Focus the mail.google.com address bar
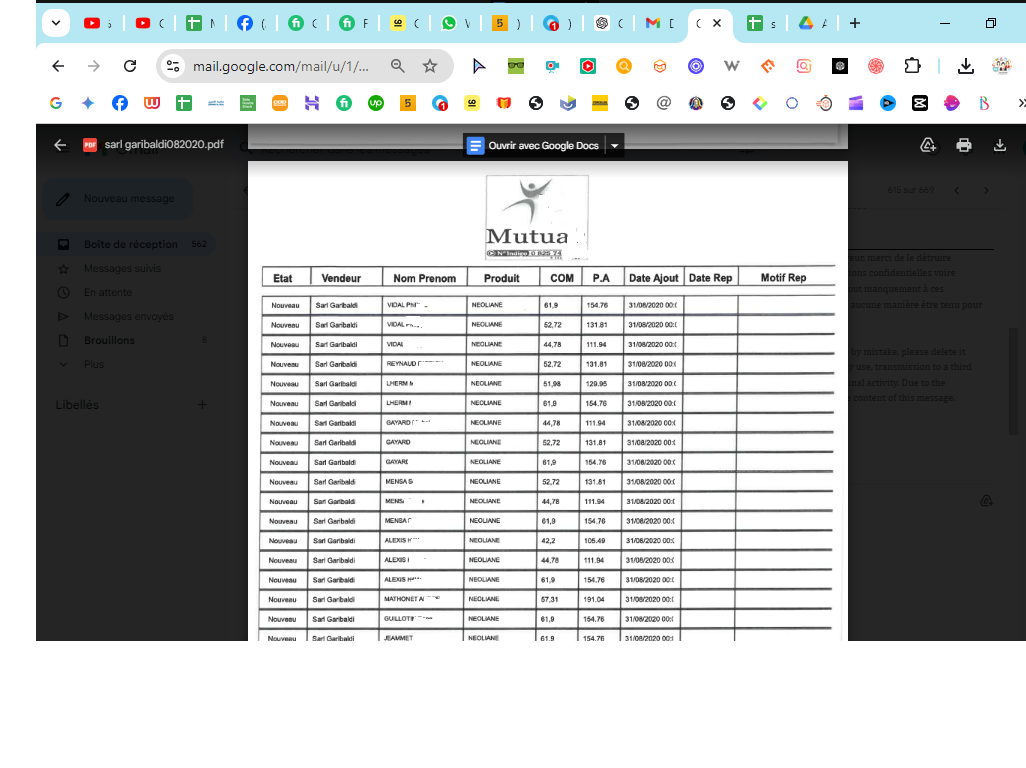The image size is (1026, 768). click(x=281, y=66)
